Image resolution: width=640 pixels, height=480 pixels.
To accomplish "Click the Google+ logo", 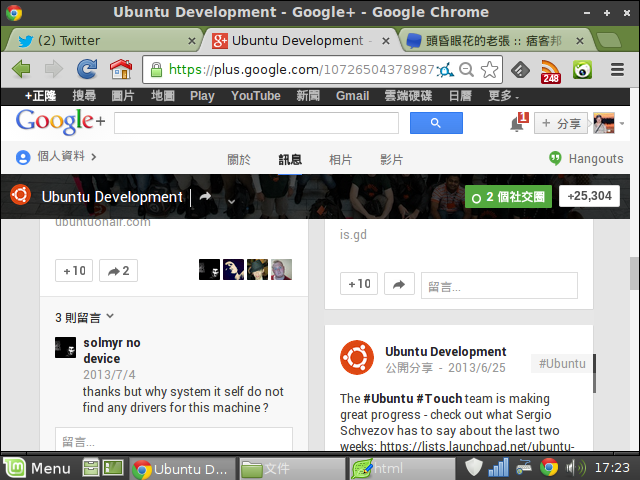I will pyautogui.click(x=60, y=121).
